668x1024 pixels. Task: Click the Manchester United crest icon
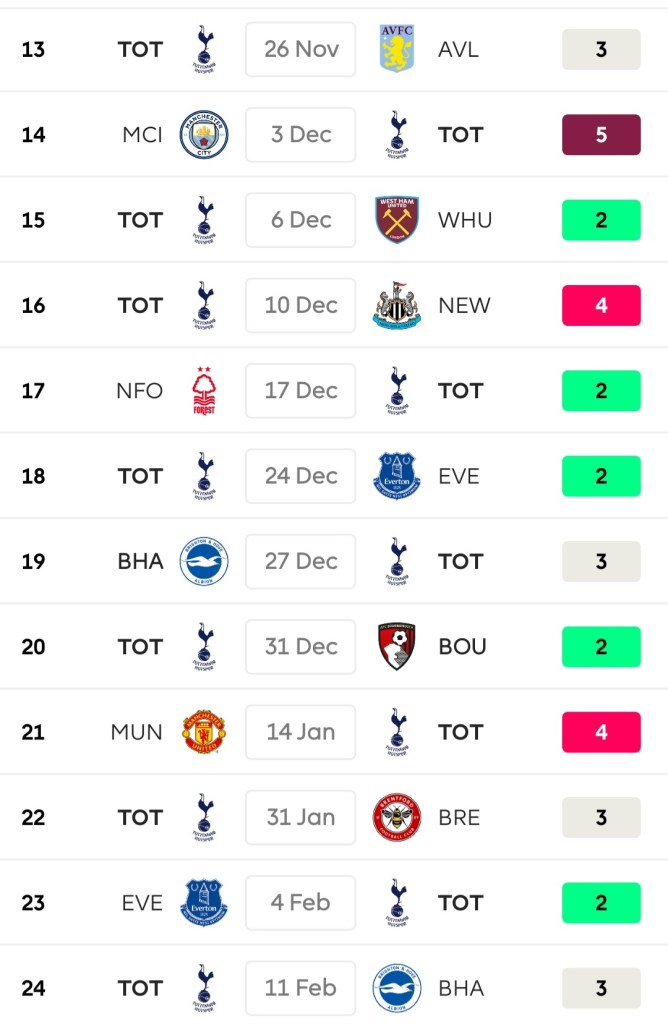coord(204,732)
